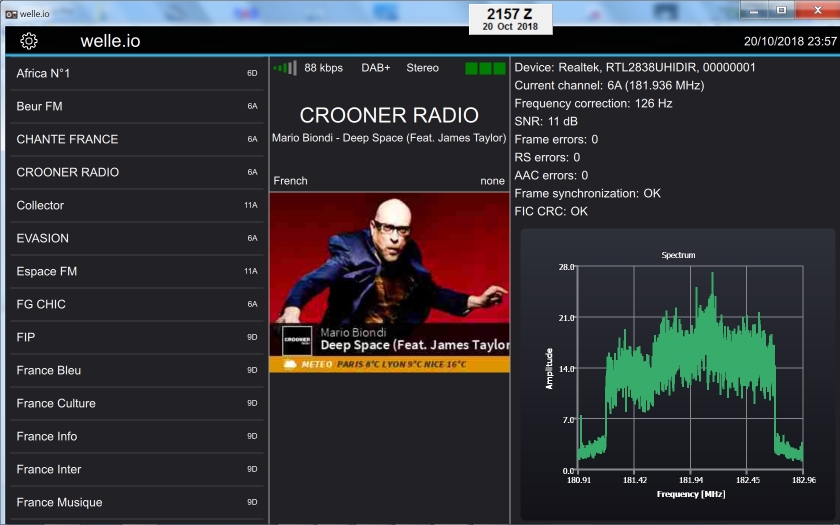The image size is (840, 525).
Task: Click the welle.io title bar app icon
Action: pyautogui.click(x=11, y=12)
